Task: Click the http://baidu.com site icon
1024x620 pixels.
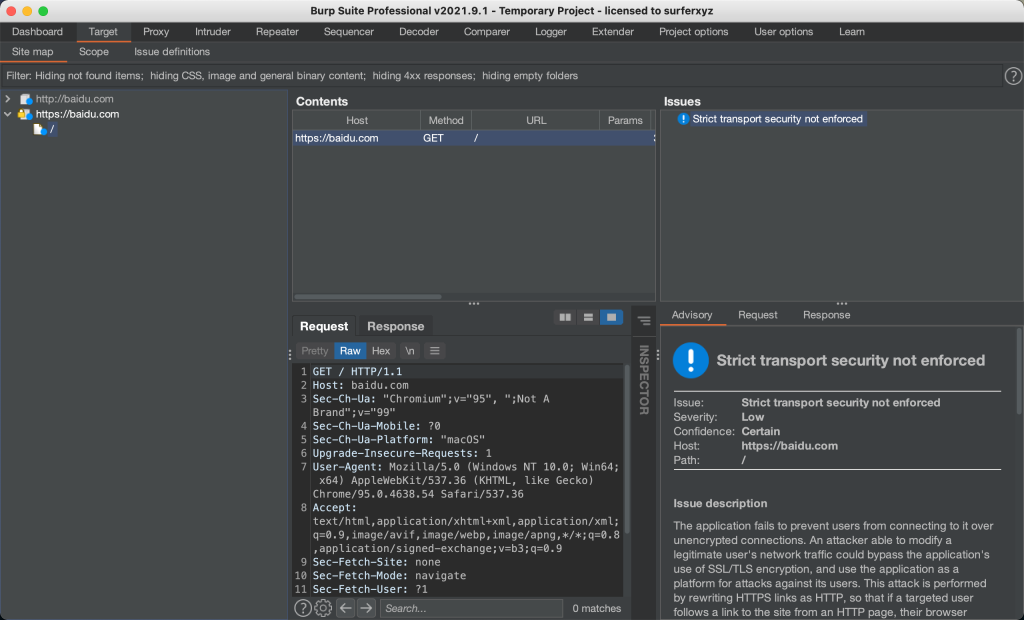Action: tap(26, 99)
